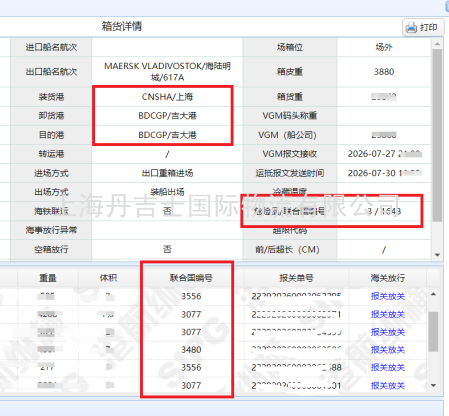Viewport: 449px width, 416px height.
Task: Click the up arrow of the cargo list scrollbar
Action: [x=433, y=294]
